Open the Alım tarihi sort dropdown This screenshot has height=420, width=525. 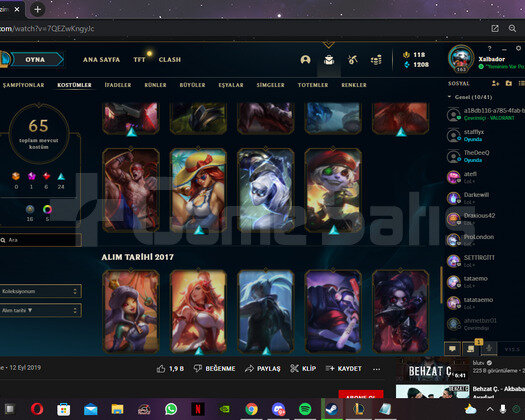(x=41, y=310)
